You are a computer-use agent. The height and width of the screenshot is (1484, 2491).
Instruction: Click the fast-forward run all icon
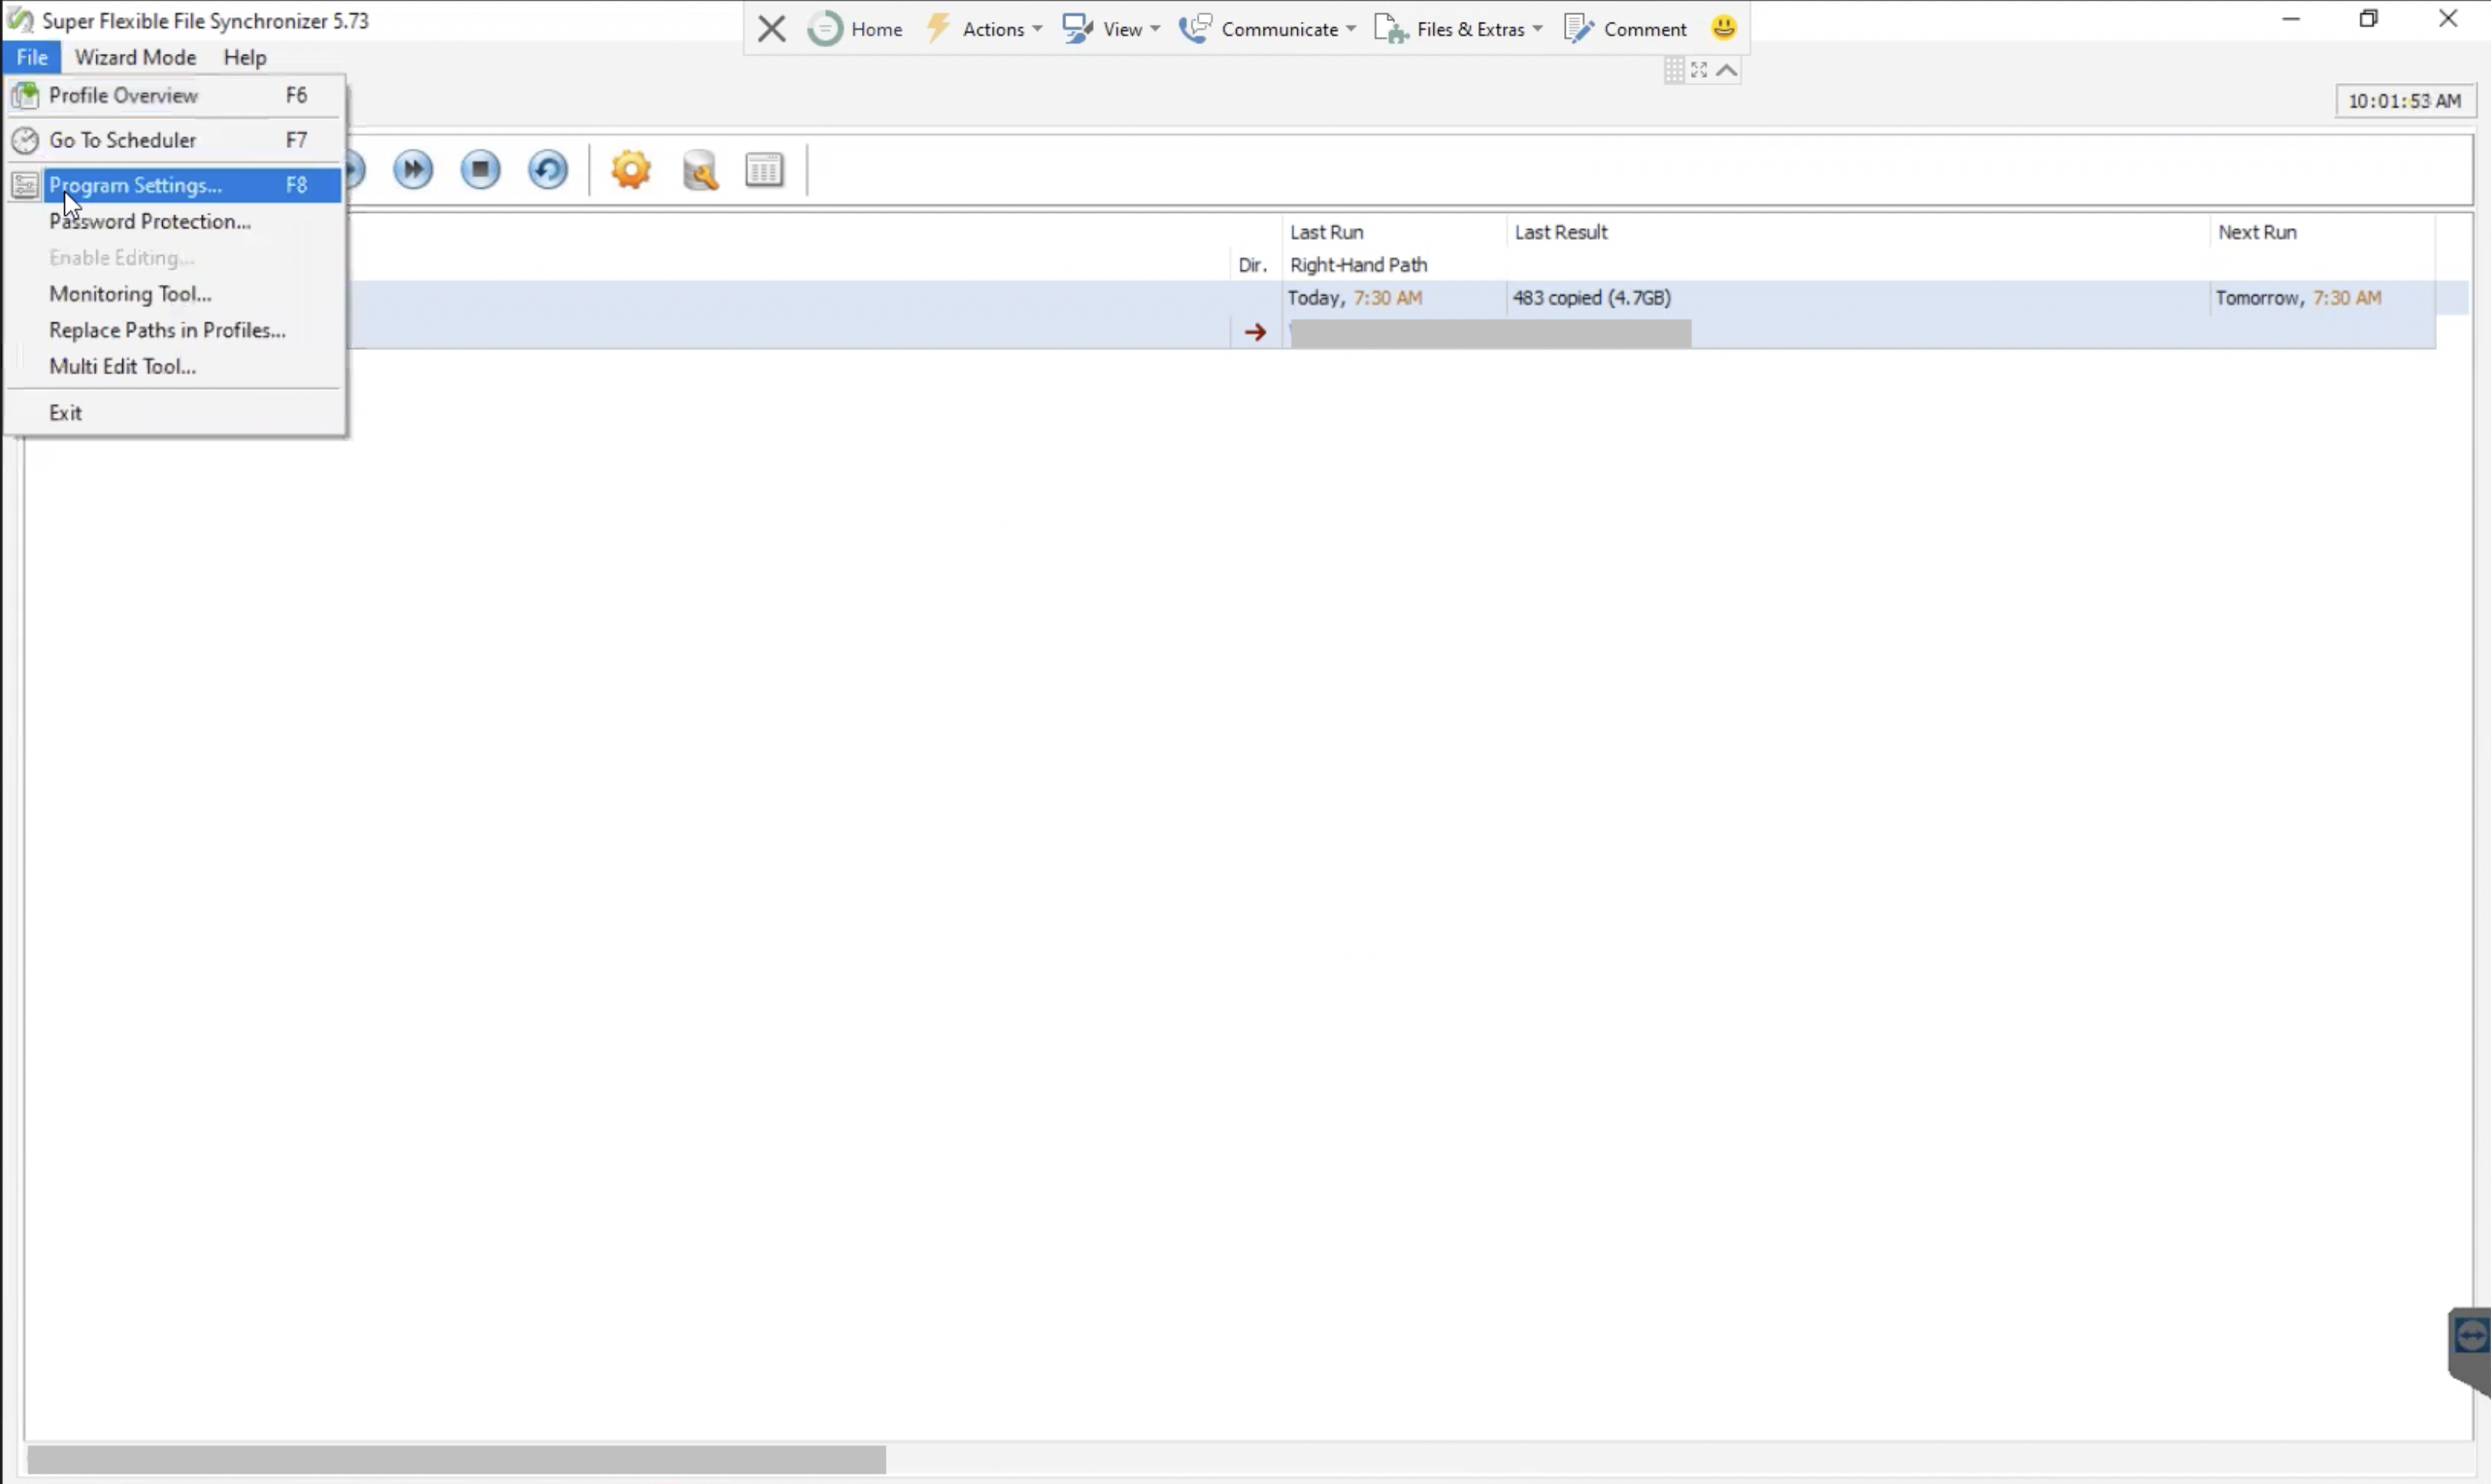413,169
